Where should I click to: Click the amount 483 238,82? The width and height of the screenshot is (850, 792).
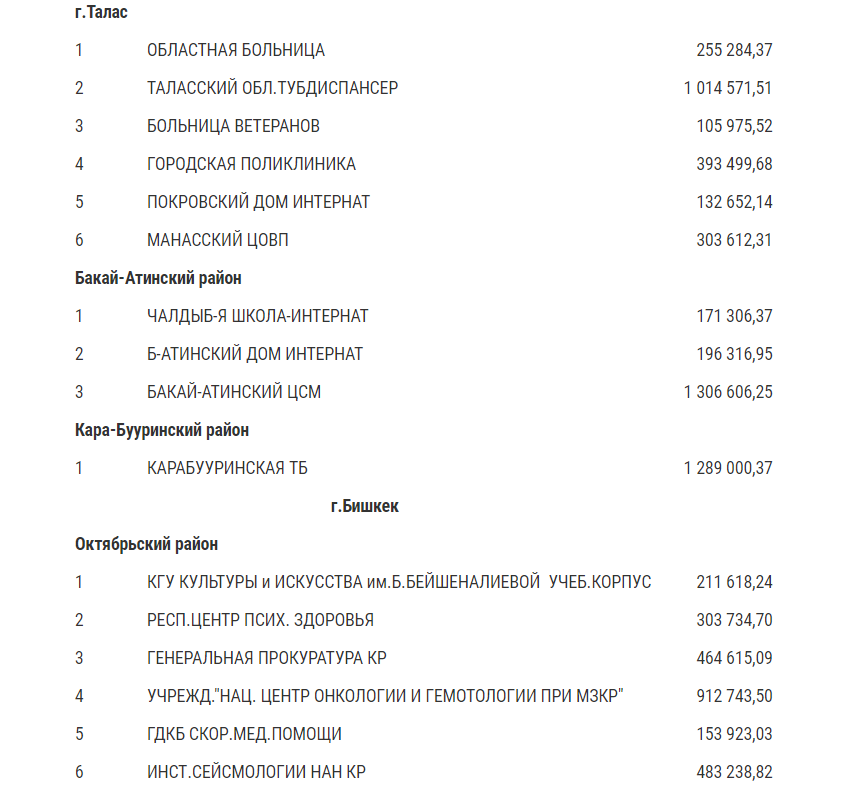pos(734,772)
